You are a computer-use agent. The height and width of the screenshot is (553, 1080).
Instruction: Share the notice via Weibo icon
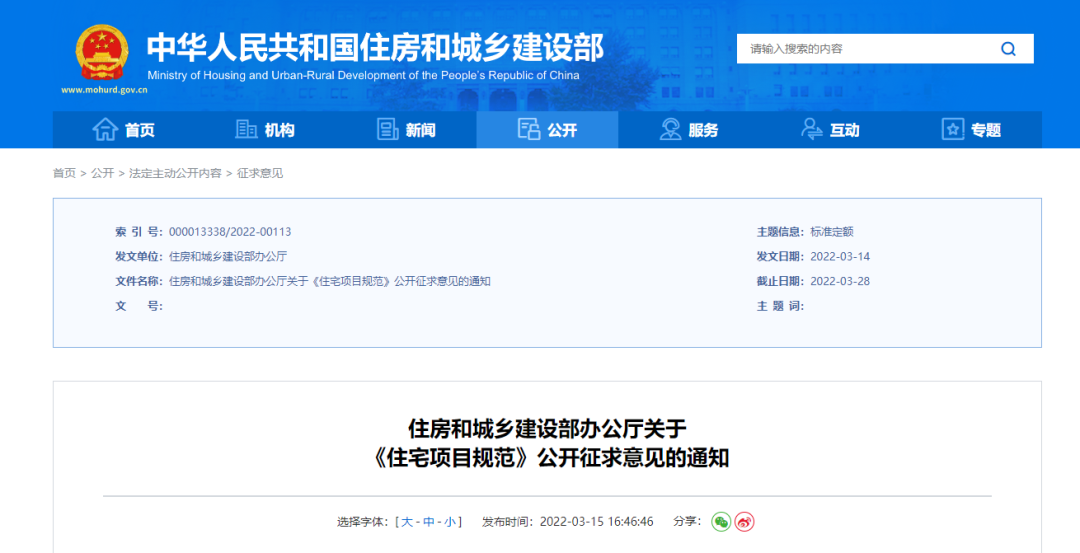point(744,522)
